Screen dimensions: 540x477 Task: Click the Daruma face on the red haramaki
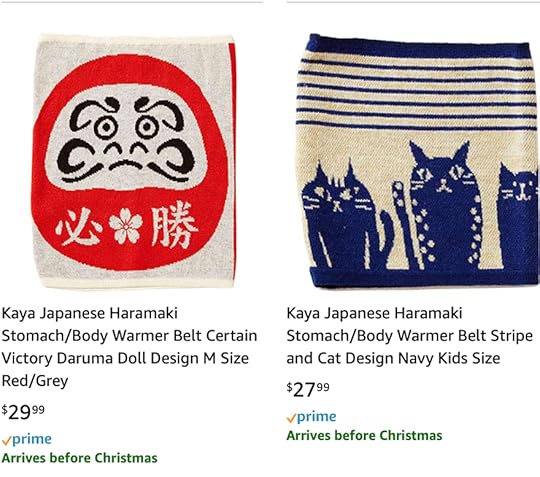126,138
